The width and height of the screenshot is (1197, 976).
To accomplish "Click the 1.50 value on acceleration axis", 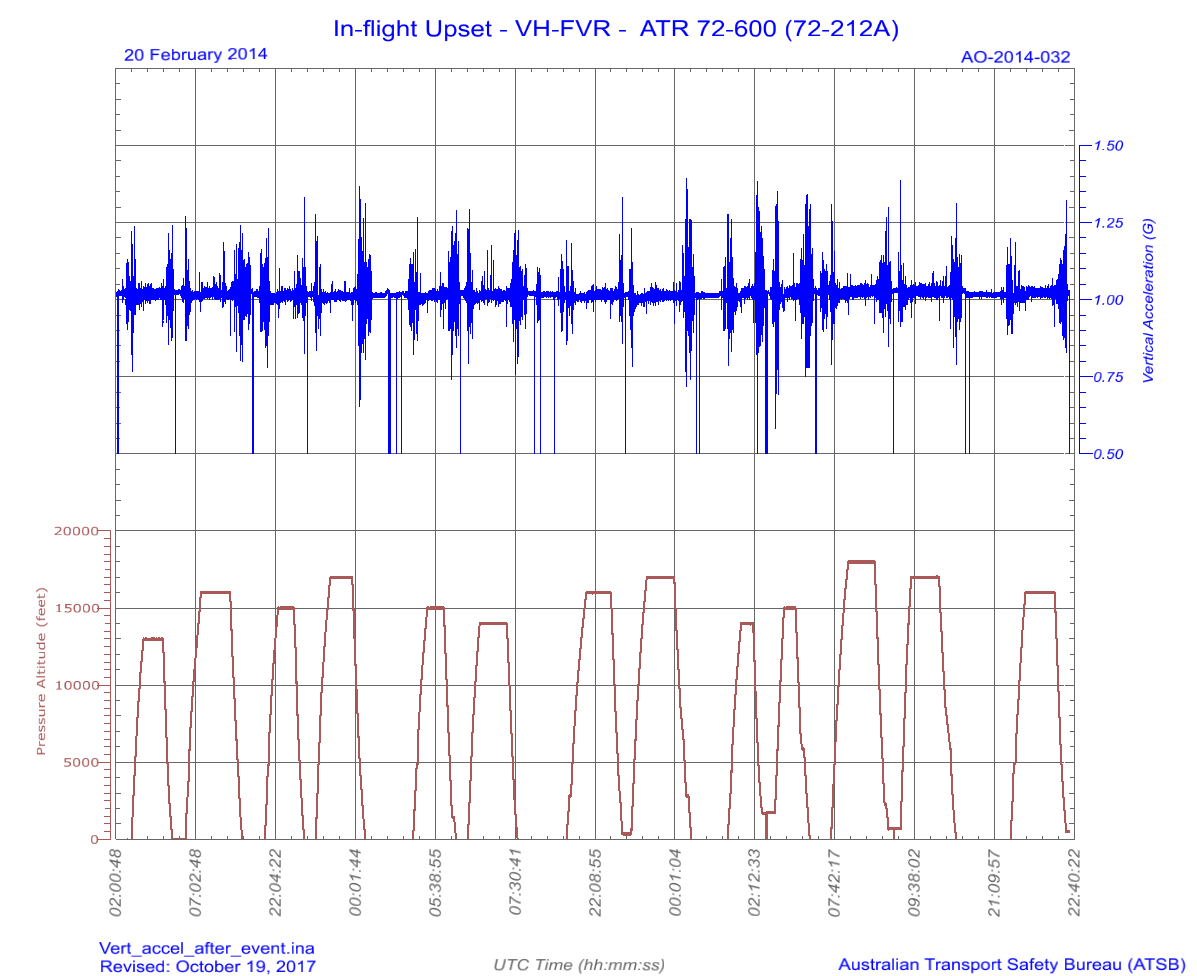I will click(x=1108, y=146).
